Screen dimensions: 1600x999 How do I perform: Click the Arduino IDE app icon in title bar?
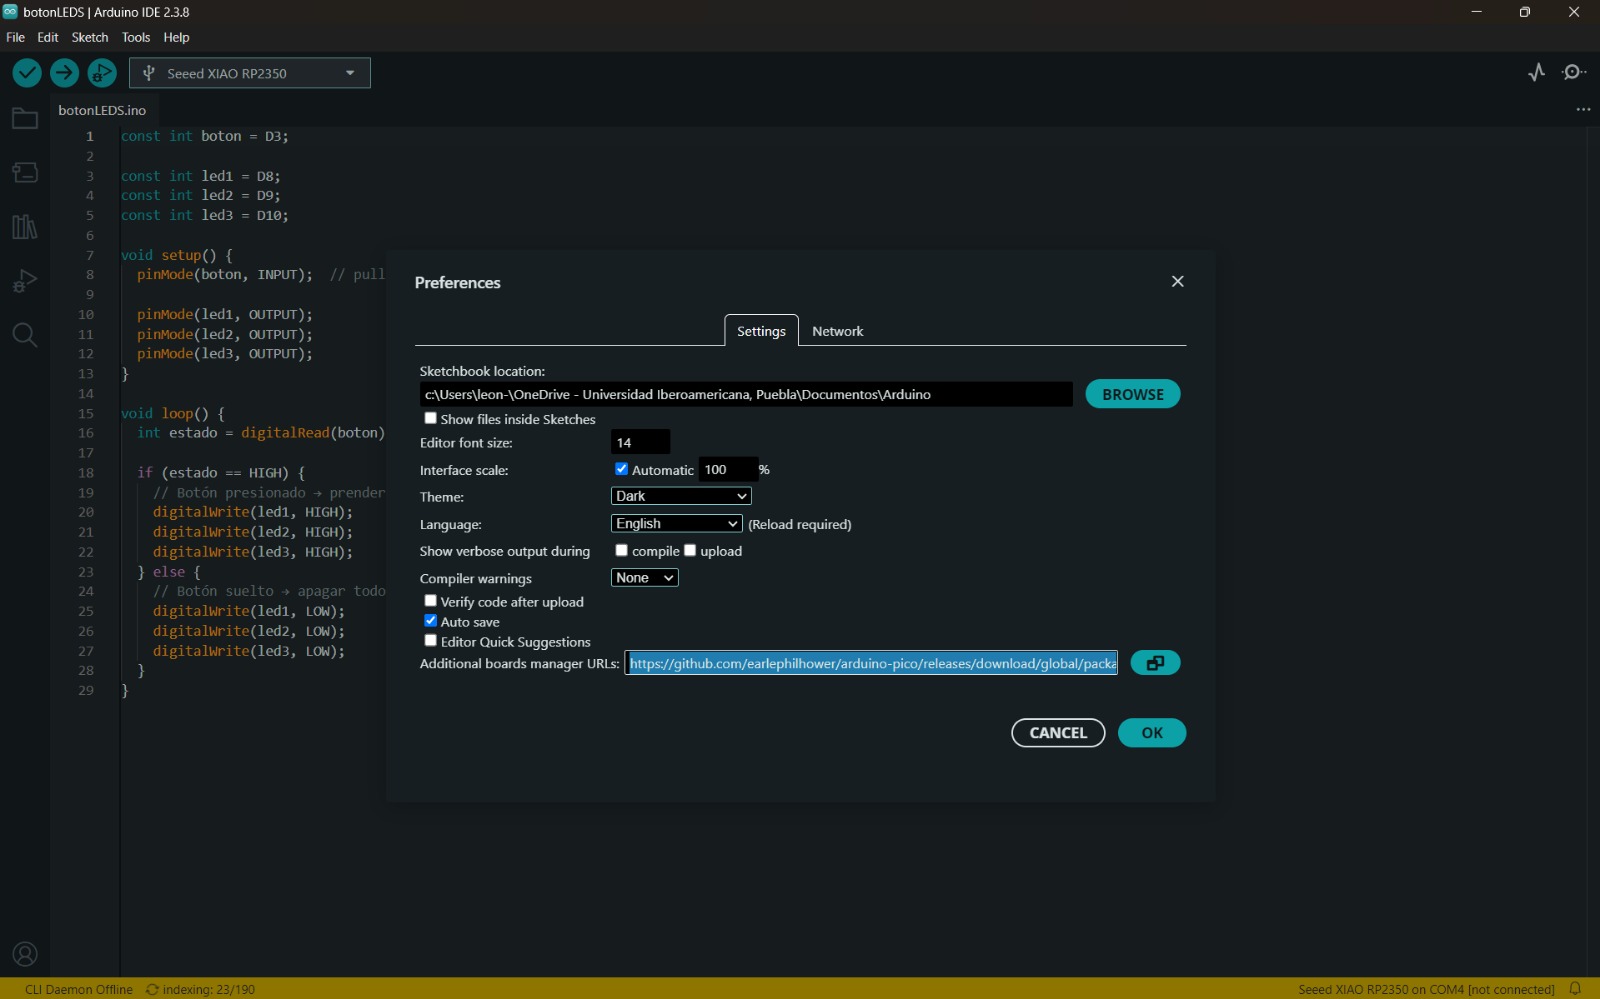coord(10,12)
